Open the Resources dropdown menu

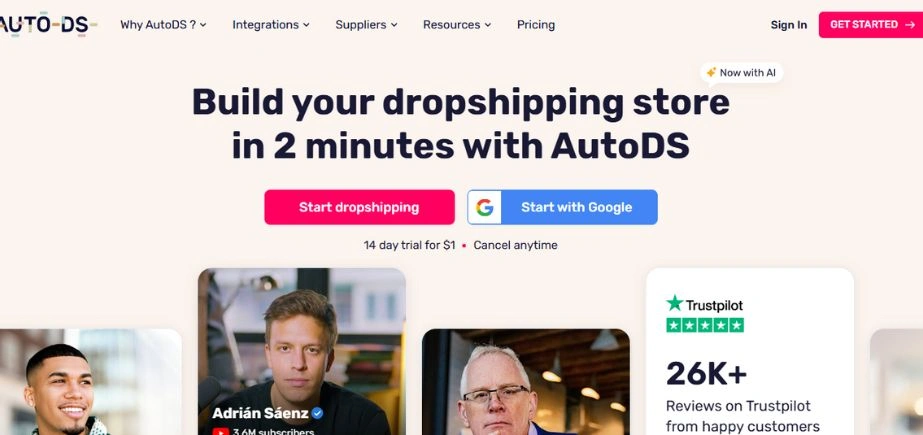click(x=457, y=25)
